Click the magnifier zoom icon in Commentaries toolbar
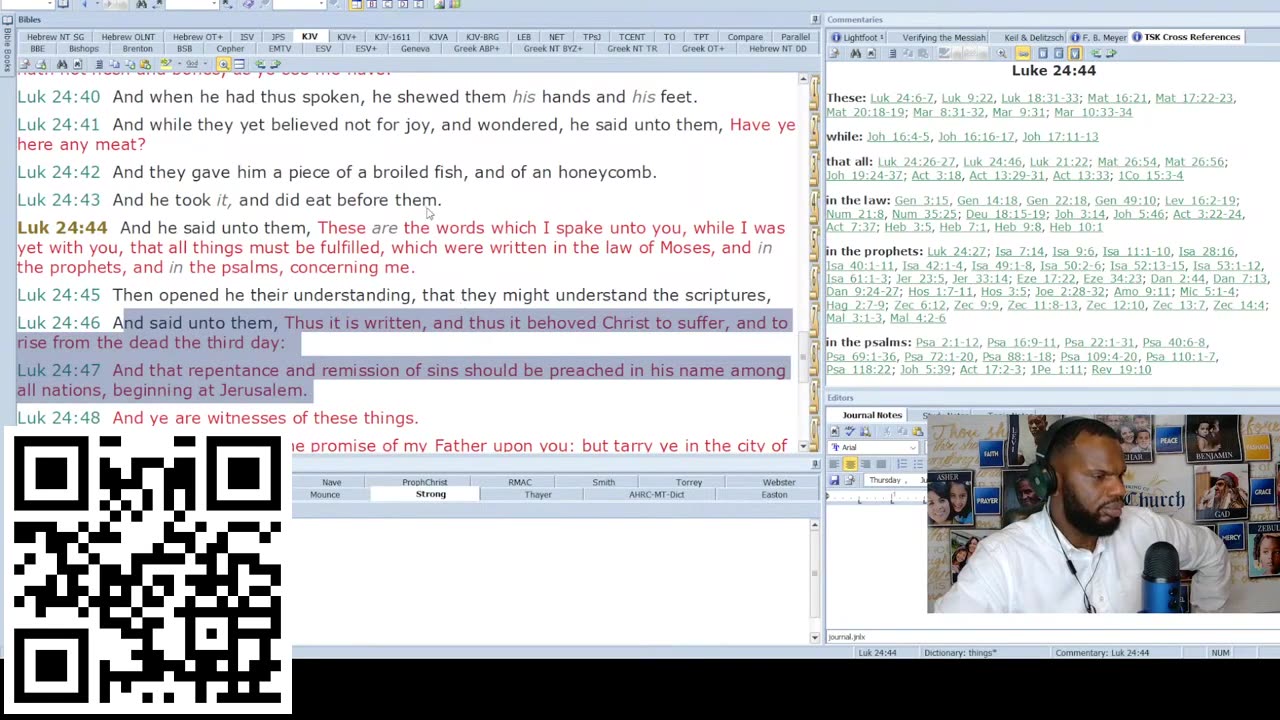Image resolution: width=1280 pixels, height=720 pixels. point(1002,53)
